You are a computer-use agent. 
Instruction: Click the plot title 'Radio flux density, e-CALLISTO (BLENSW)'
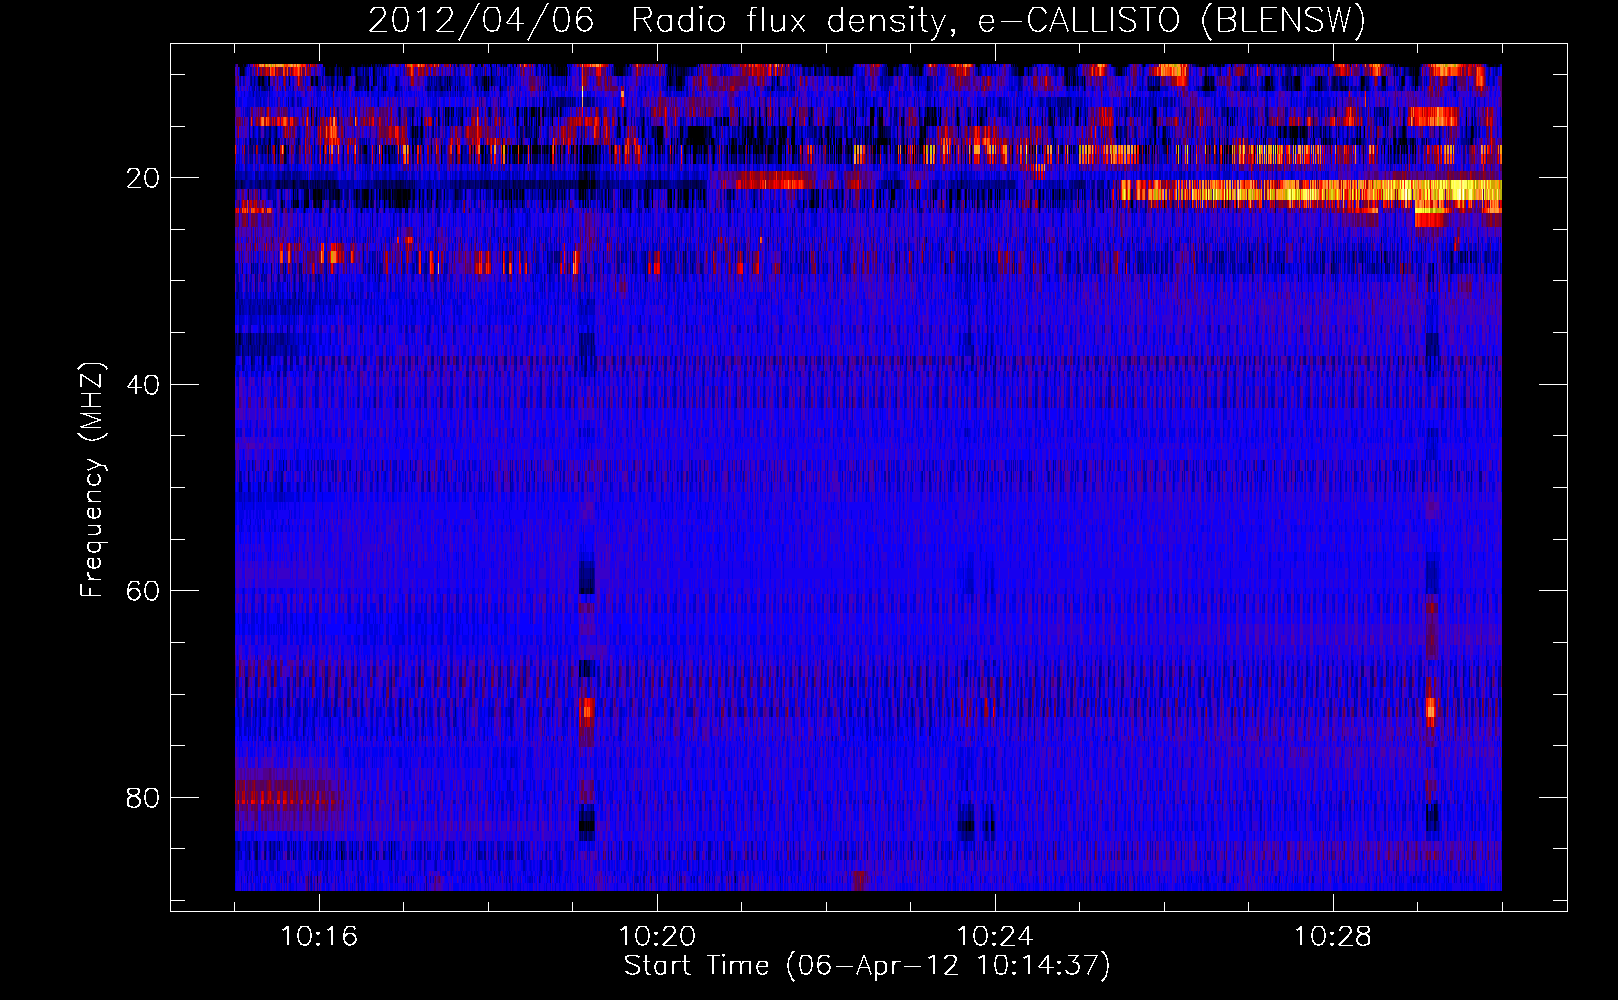click(998, 20)
